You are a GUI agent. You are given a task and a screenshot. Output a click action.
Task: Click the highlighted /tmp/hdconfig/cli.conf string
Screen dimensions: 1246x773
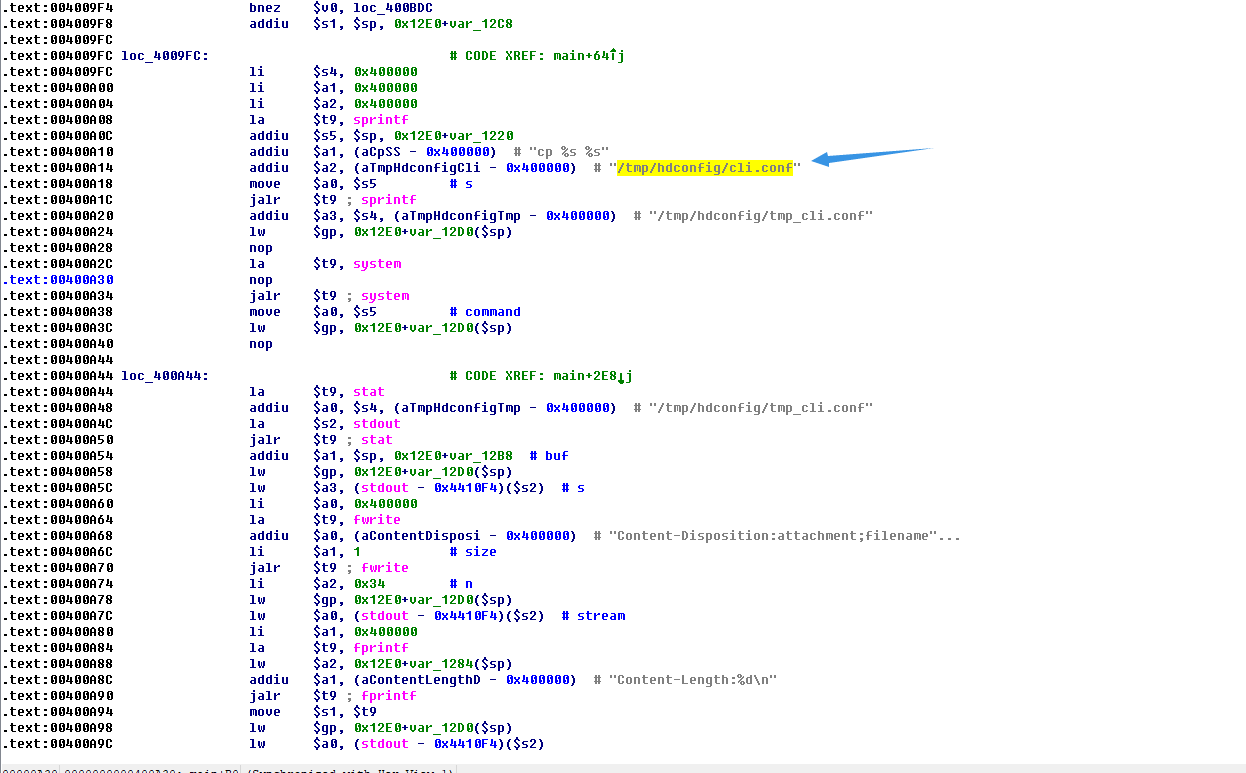pyautogui.click(x=705, y=168)
